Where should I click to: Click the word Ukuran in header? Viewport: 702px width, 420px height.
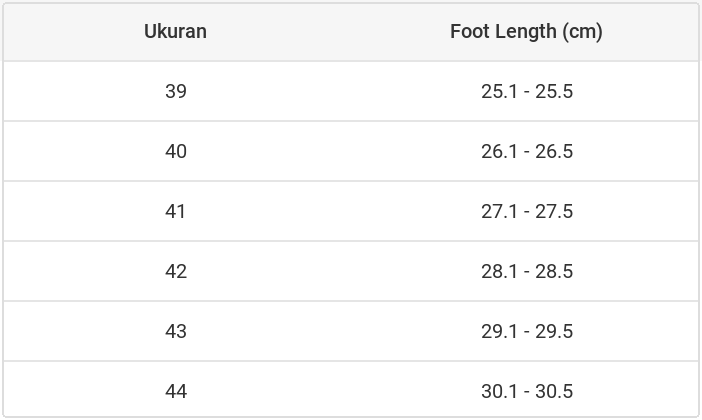click(175, 31)
